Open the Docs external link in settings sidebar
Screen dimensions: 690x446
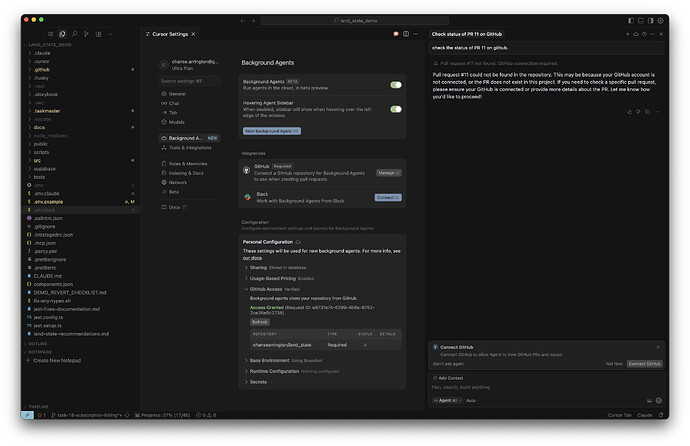[x=174, y=207]
